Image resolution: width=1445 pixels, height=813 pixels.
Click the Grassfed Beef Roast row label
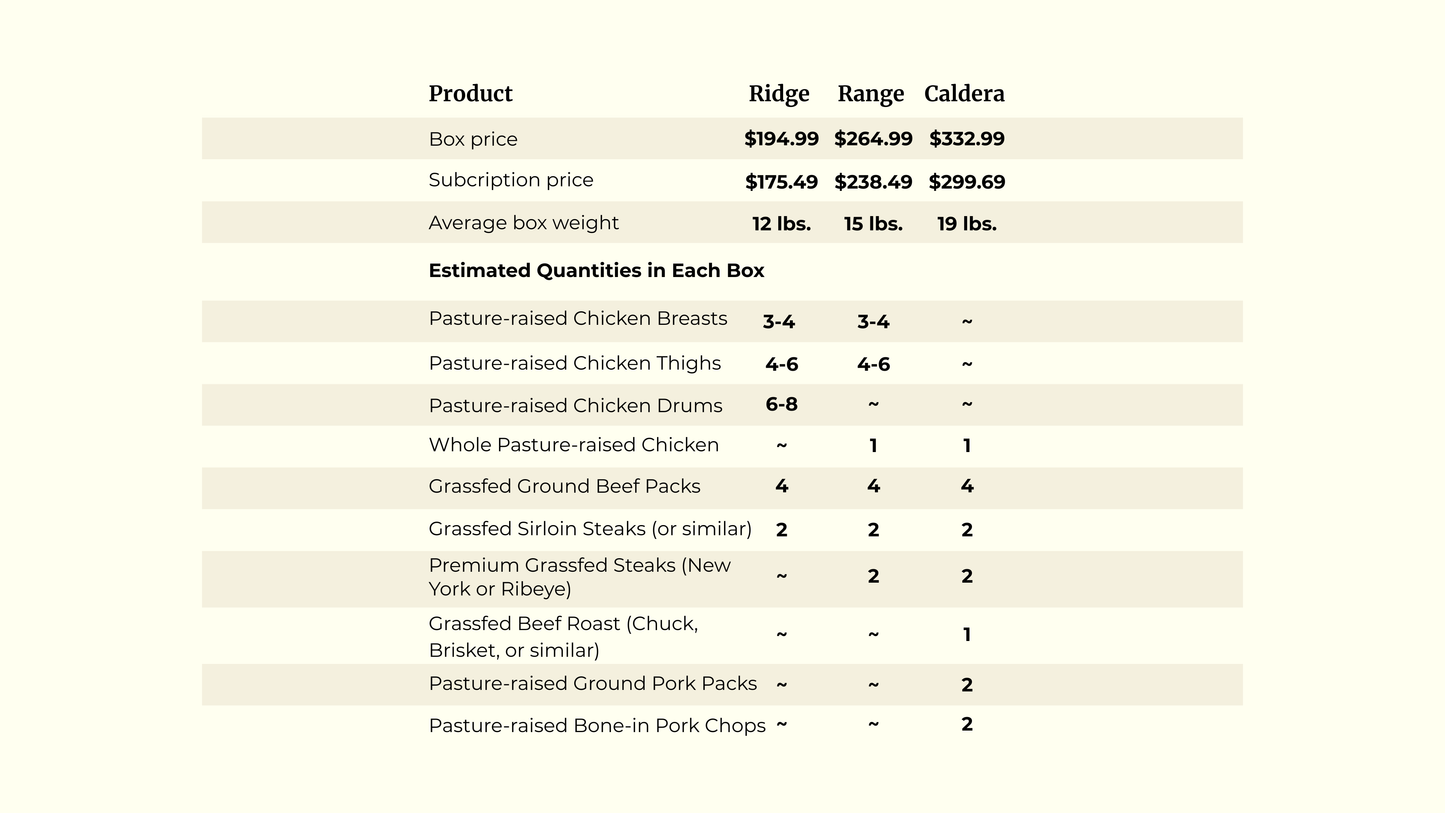click(x=563, y=637)
